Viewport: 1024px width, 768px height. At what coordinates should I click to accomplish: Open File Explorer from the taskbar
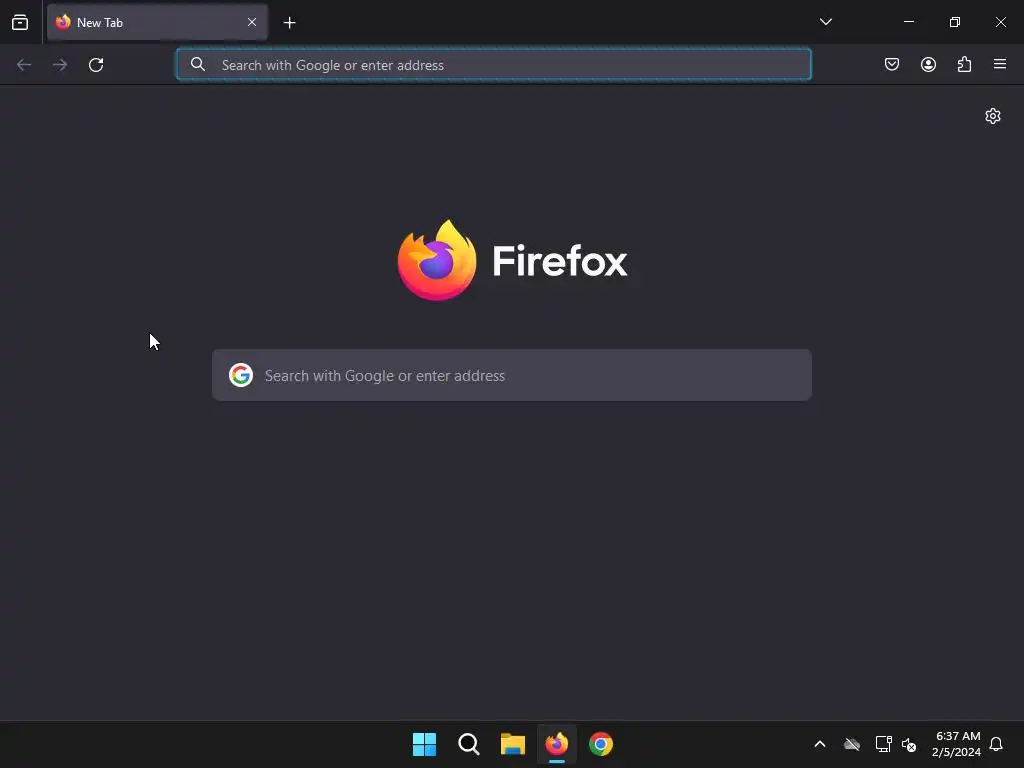click(513, 744)
